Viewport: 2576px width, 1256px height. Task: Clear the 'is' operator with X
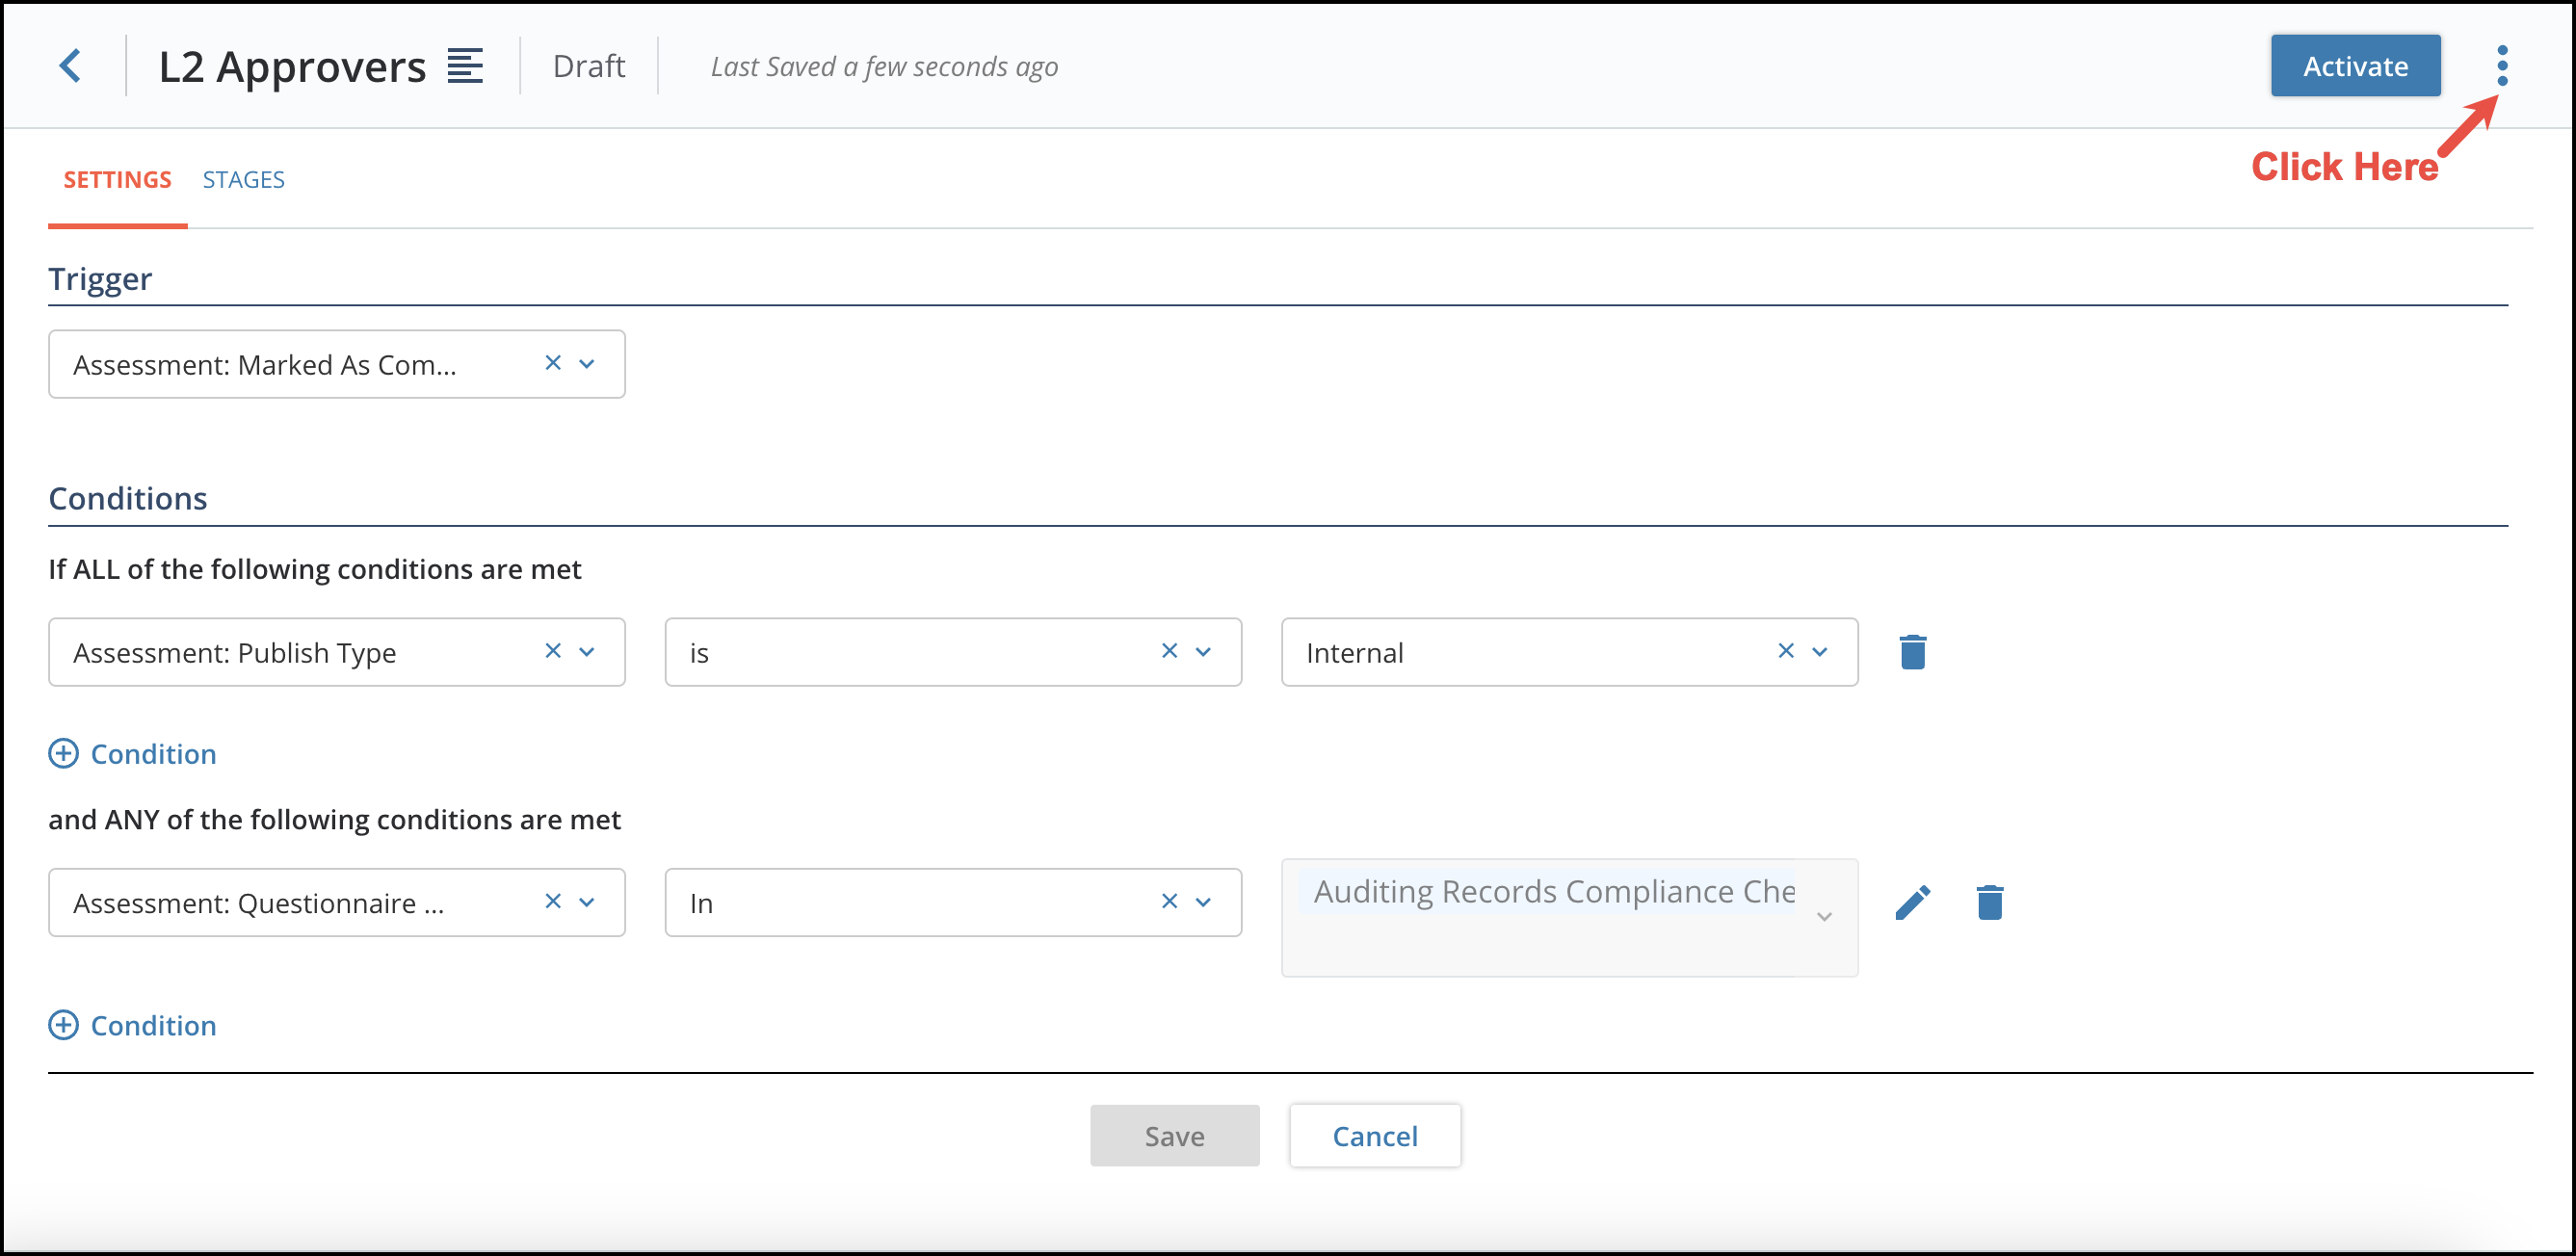coord(1170,651)
